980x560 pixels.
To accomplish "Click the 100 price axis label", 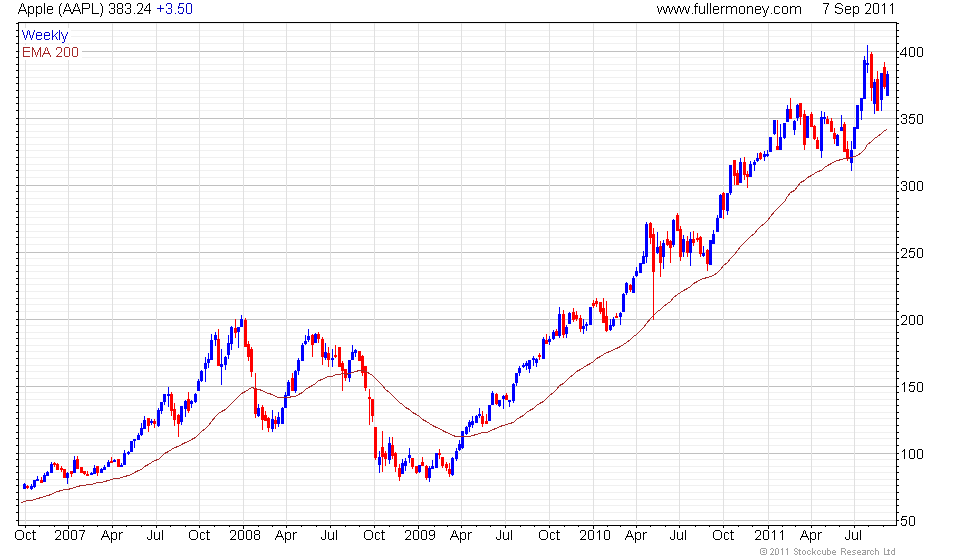I will click(x=911, y=454).
